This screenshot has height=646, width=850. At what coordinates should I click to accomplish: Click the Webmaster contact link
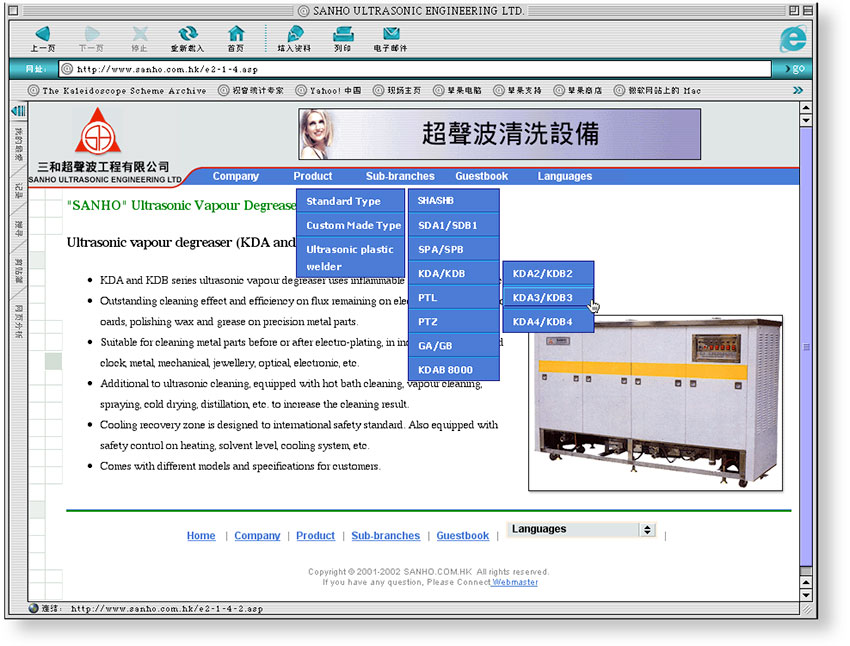515,582
